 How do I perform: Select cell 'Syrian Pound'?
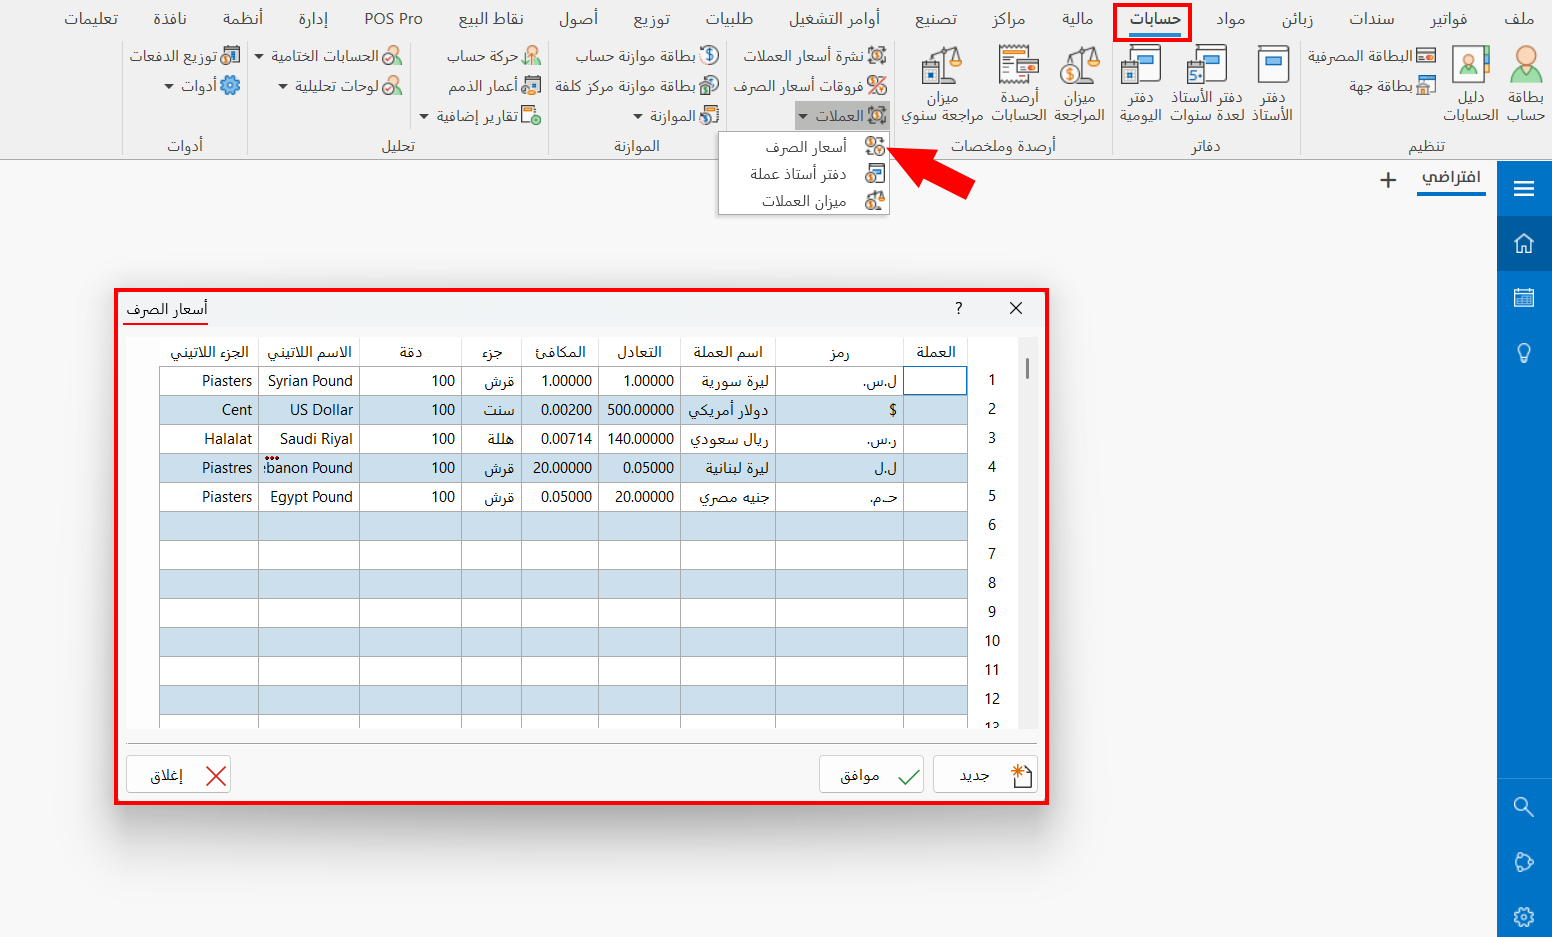(x=309, y=381)
